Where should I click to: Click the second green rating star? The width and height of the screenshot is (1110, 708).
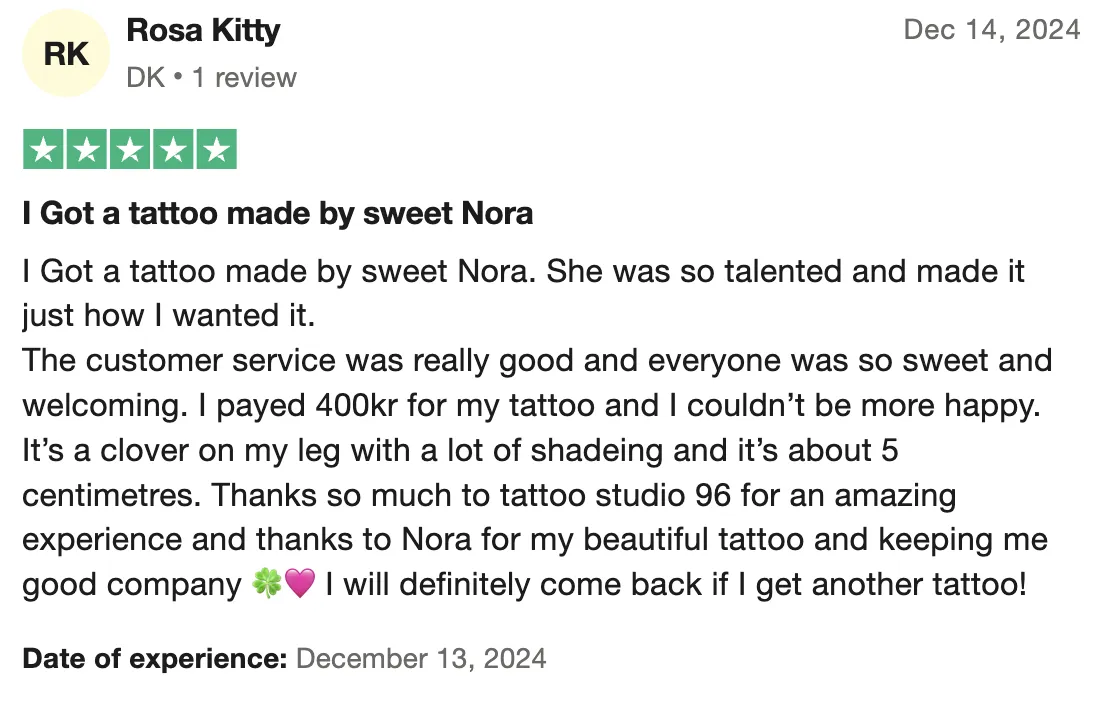[x=86, y=150]
